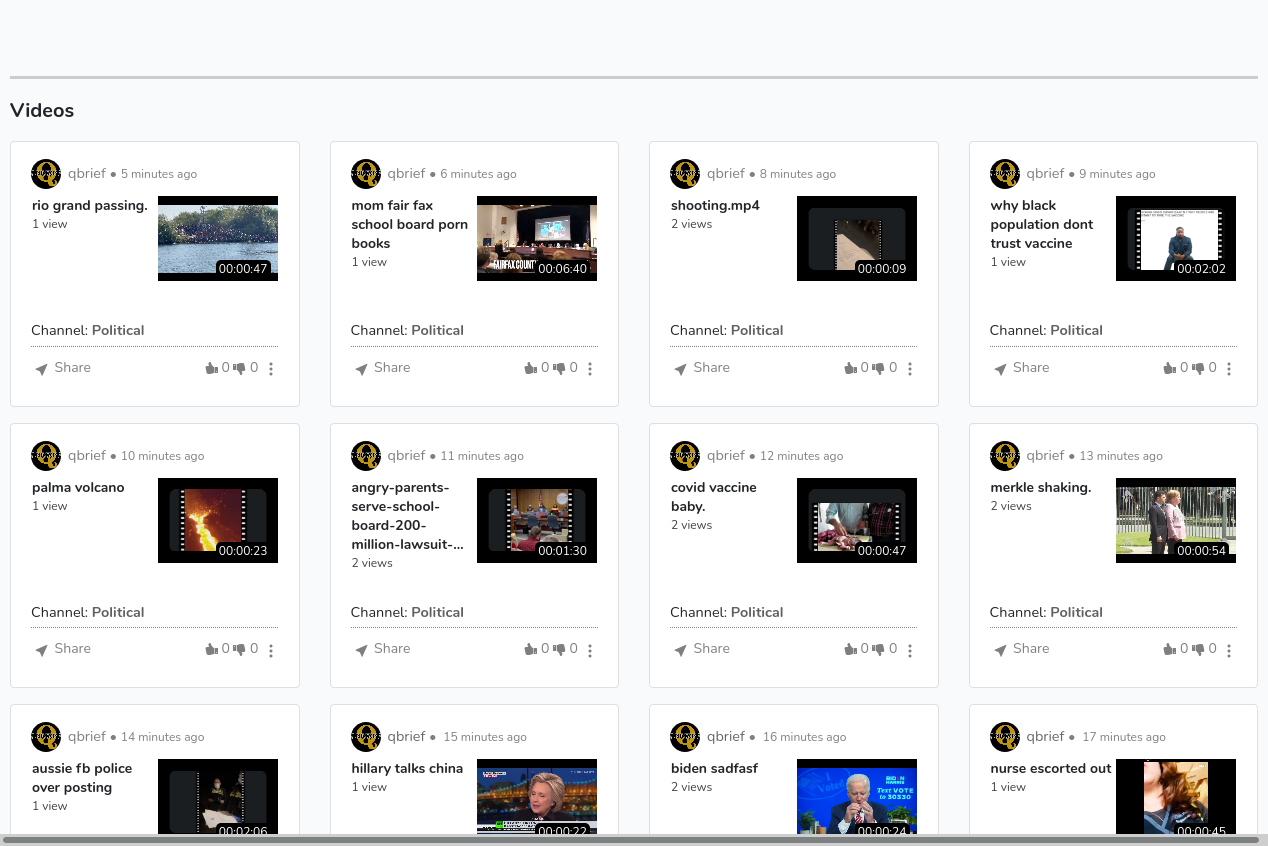Open three-dot menu on 'mom fair fax' card
Screen dimensions: 1268x846
coord(590,369)
